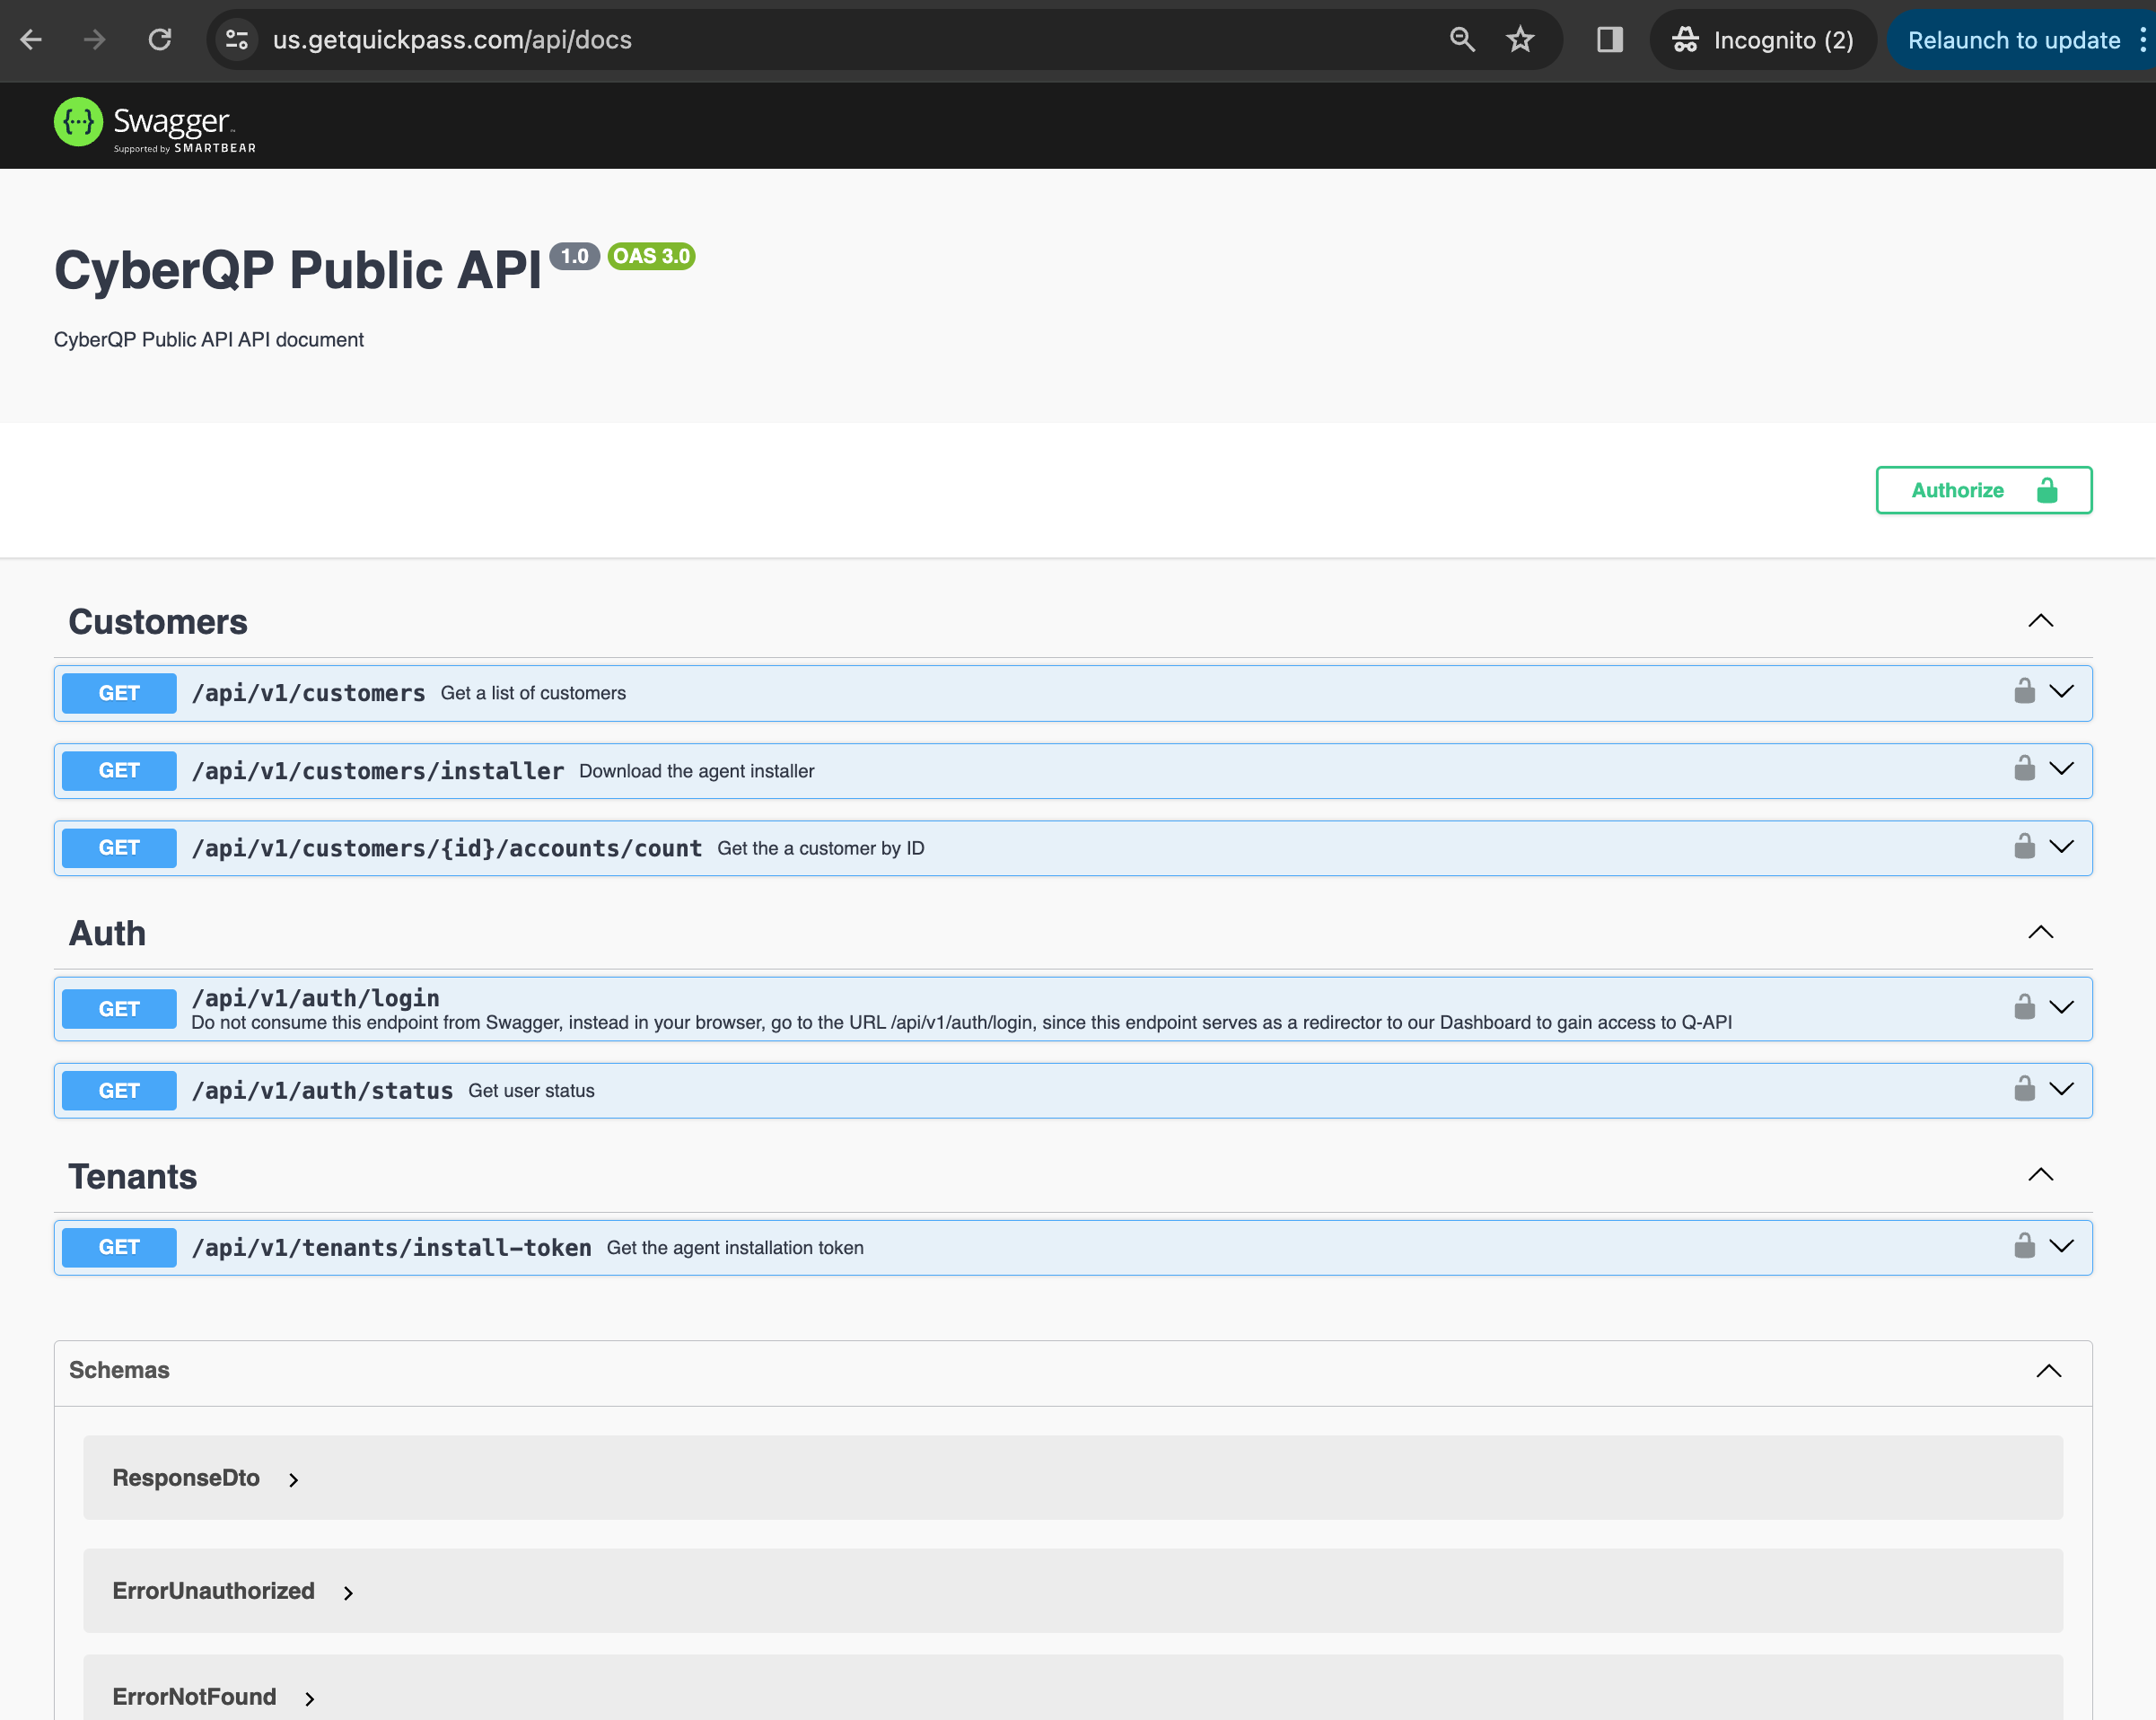Open browser side panel icon
This screenshot has width=2156, height=1720.
click(x=1609, y=40)
